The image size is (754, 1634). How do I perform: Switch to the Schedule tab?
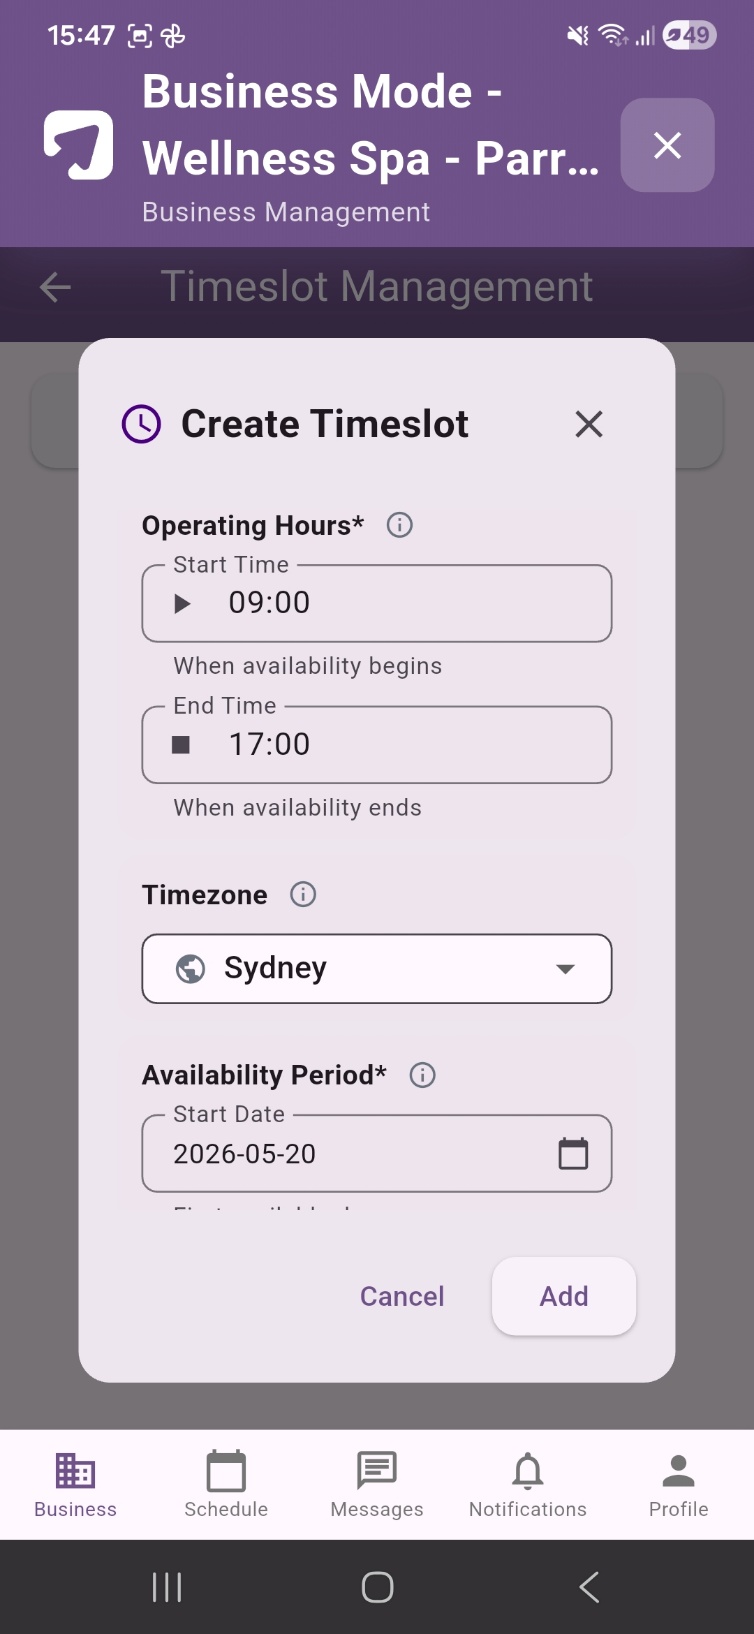pos(226,1484)
